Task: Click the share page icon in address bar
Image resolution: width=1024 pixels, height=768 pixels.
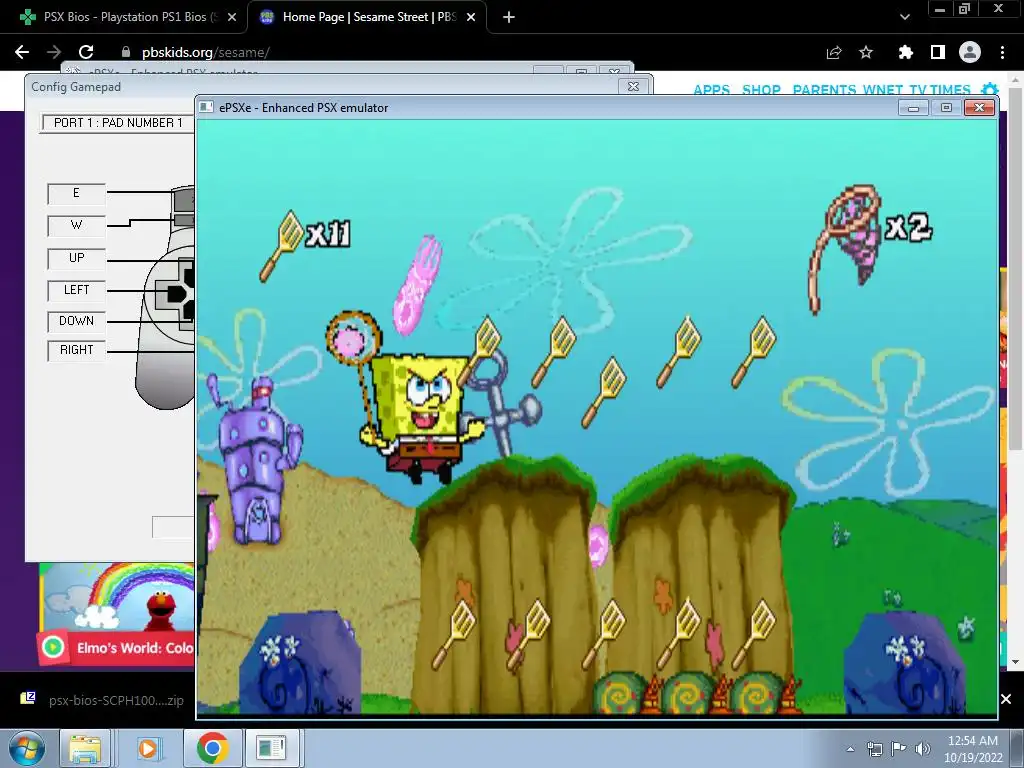Action: (x=834, y=52)
